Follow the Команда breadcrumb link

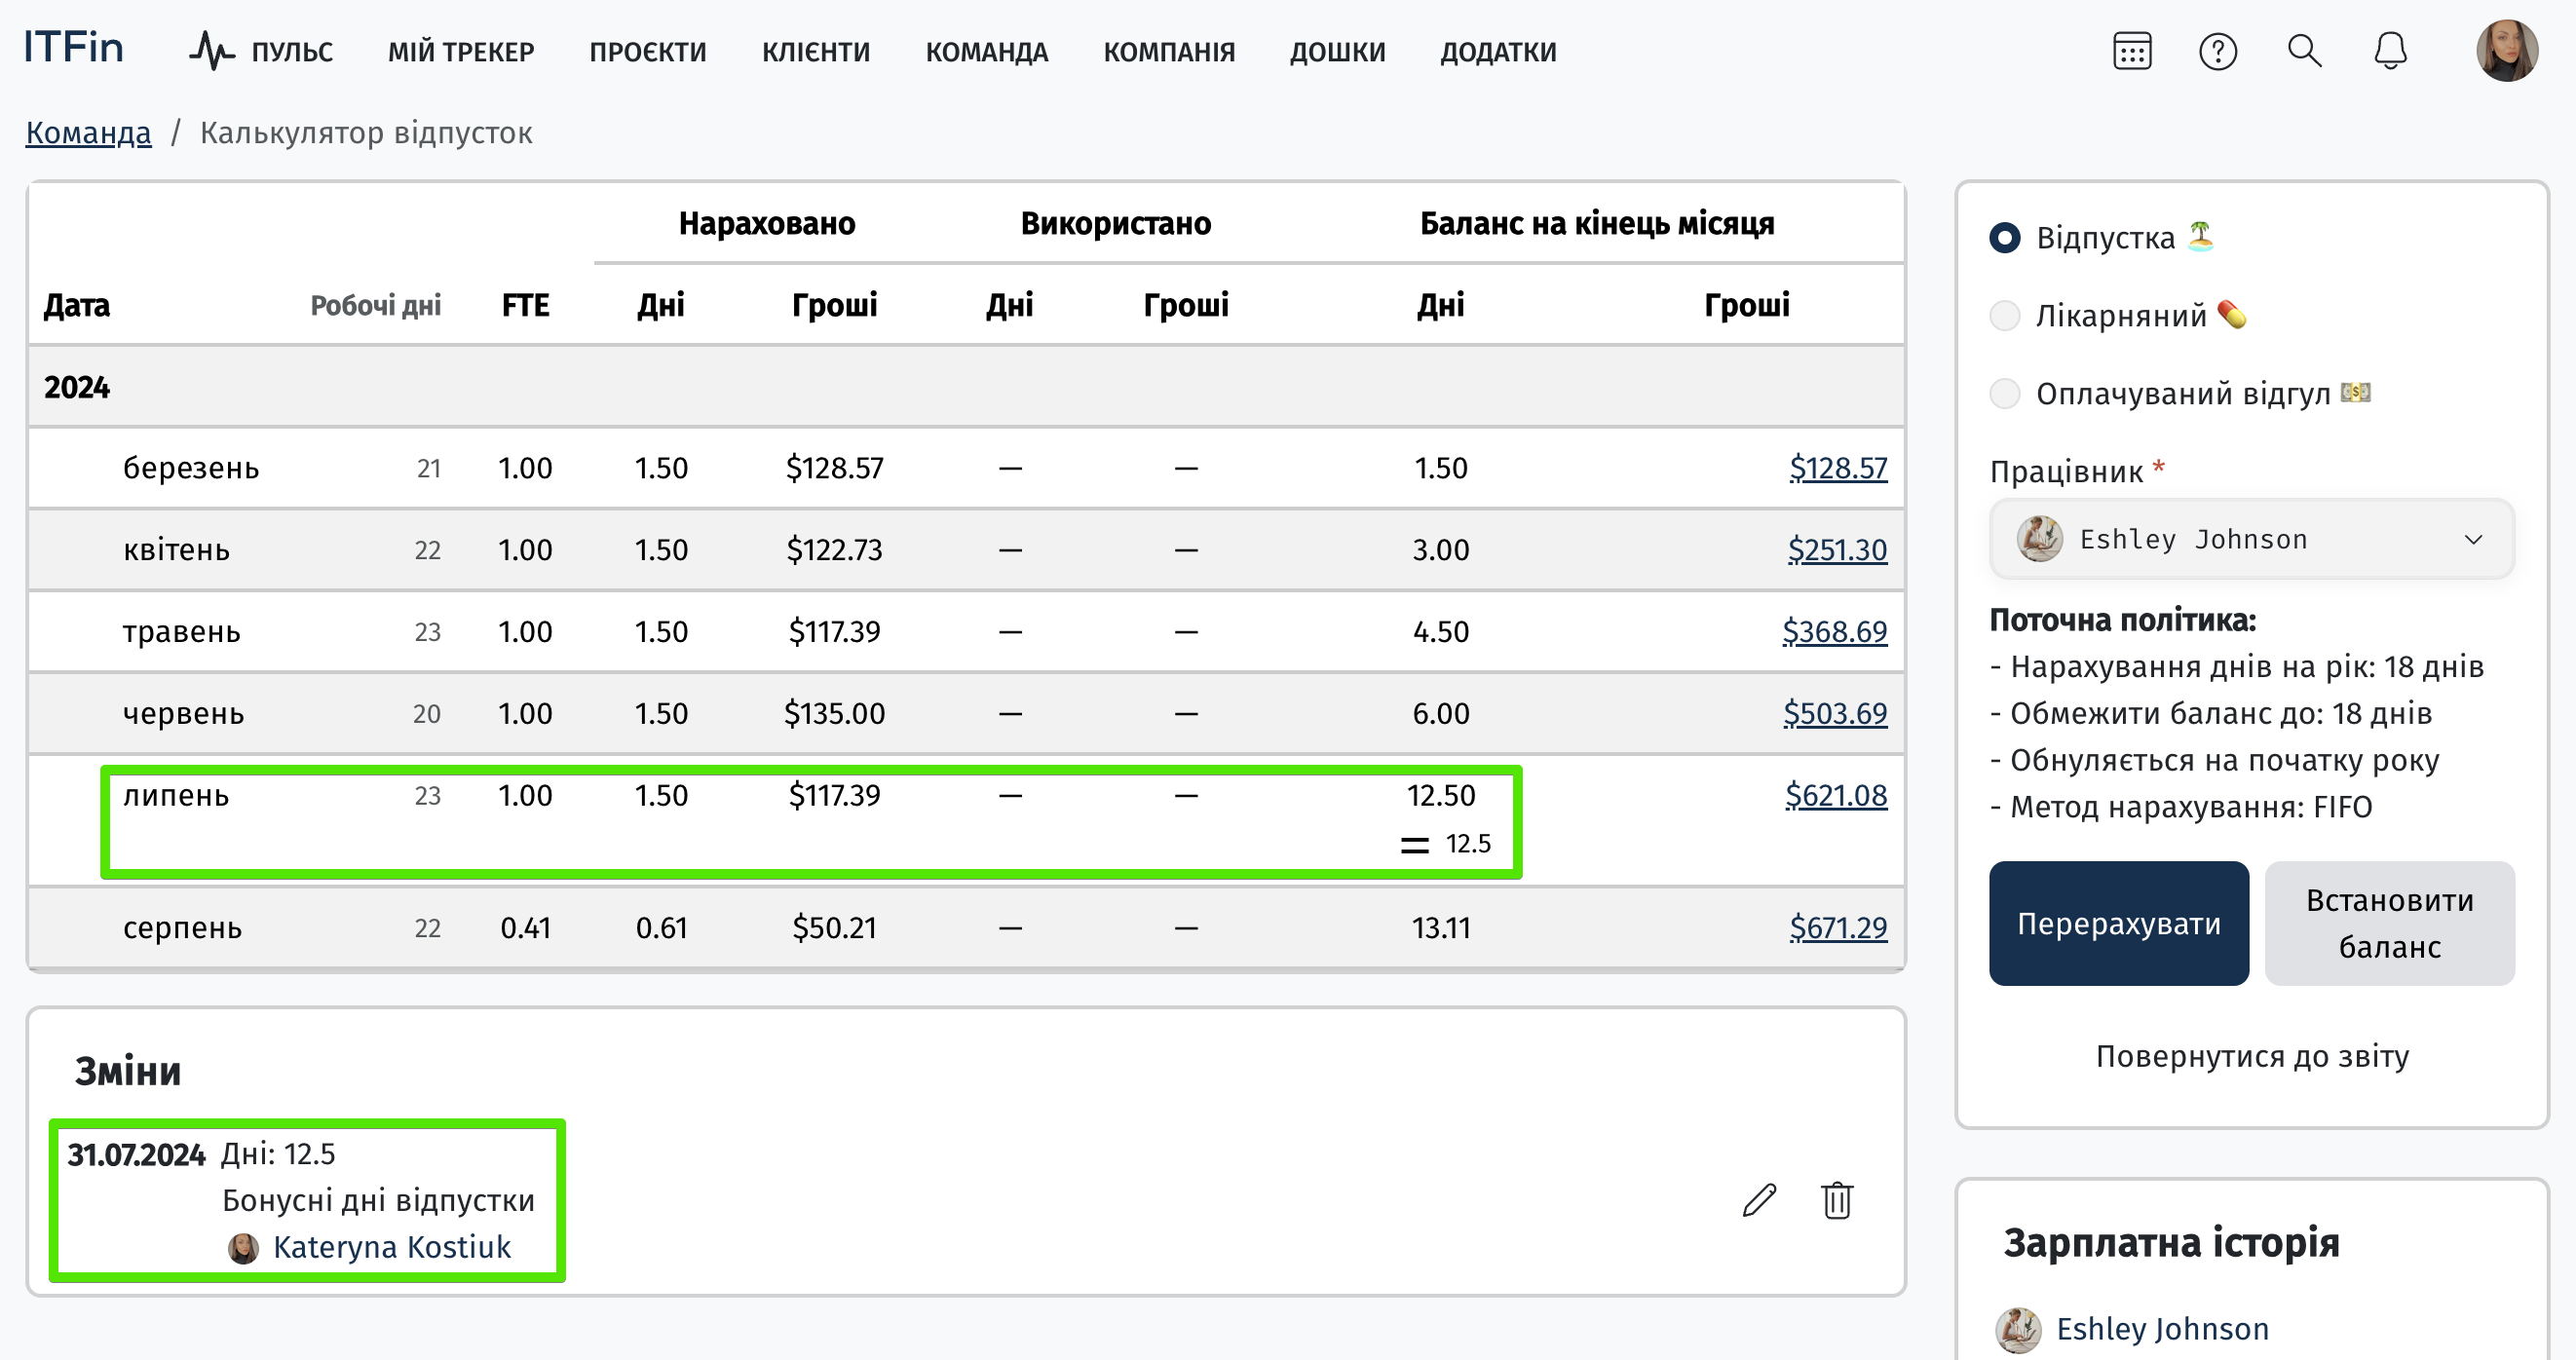coord(89,132)
